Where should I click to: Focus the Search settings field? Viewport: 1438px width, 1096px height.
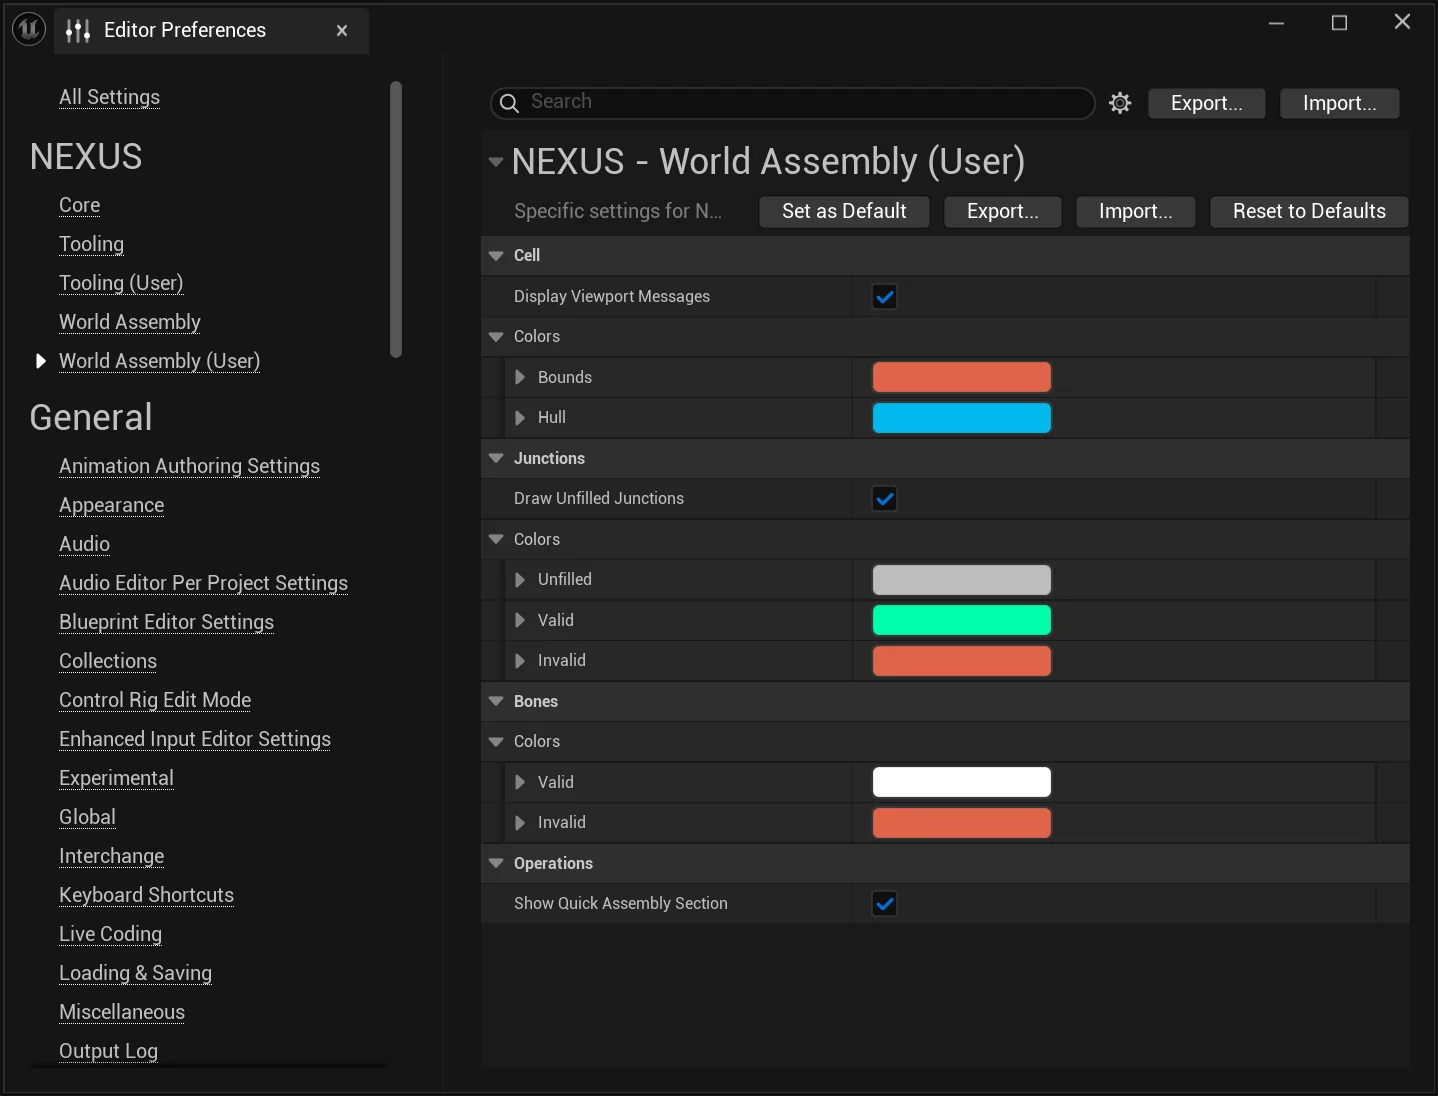(793, 102)
